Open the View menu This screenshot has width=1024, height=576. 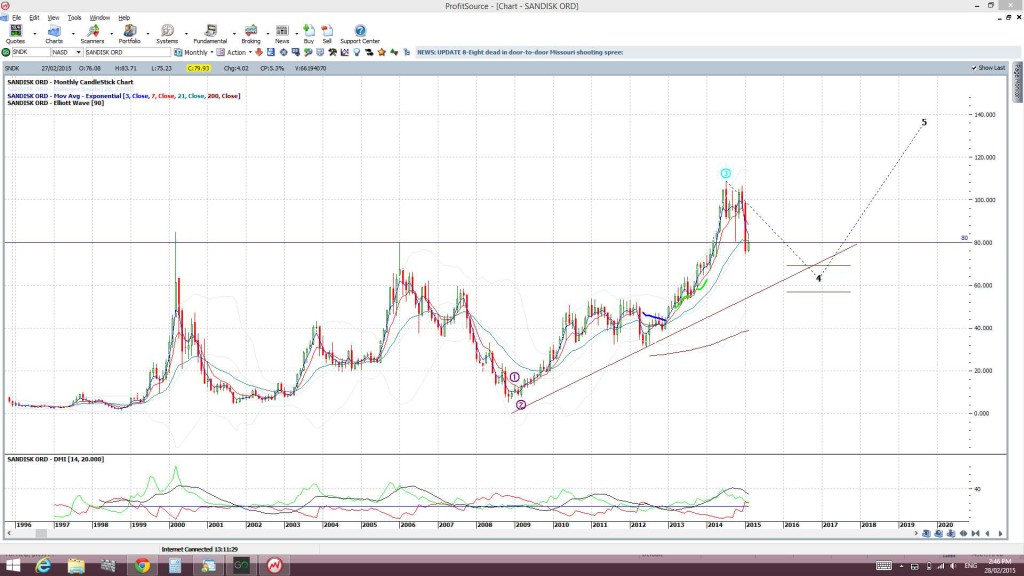pos(54,18)
